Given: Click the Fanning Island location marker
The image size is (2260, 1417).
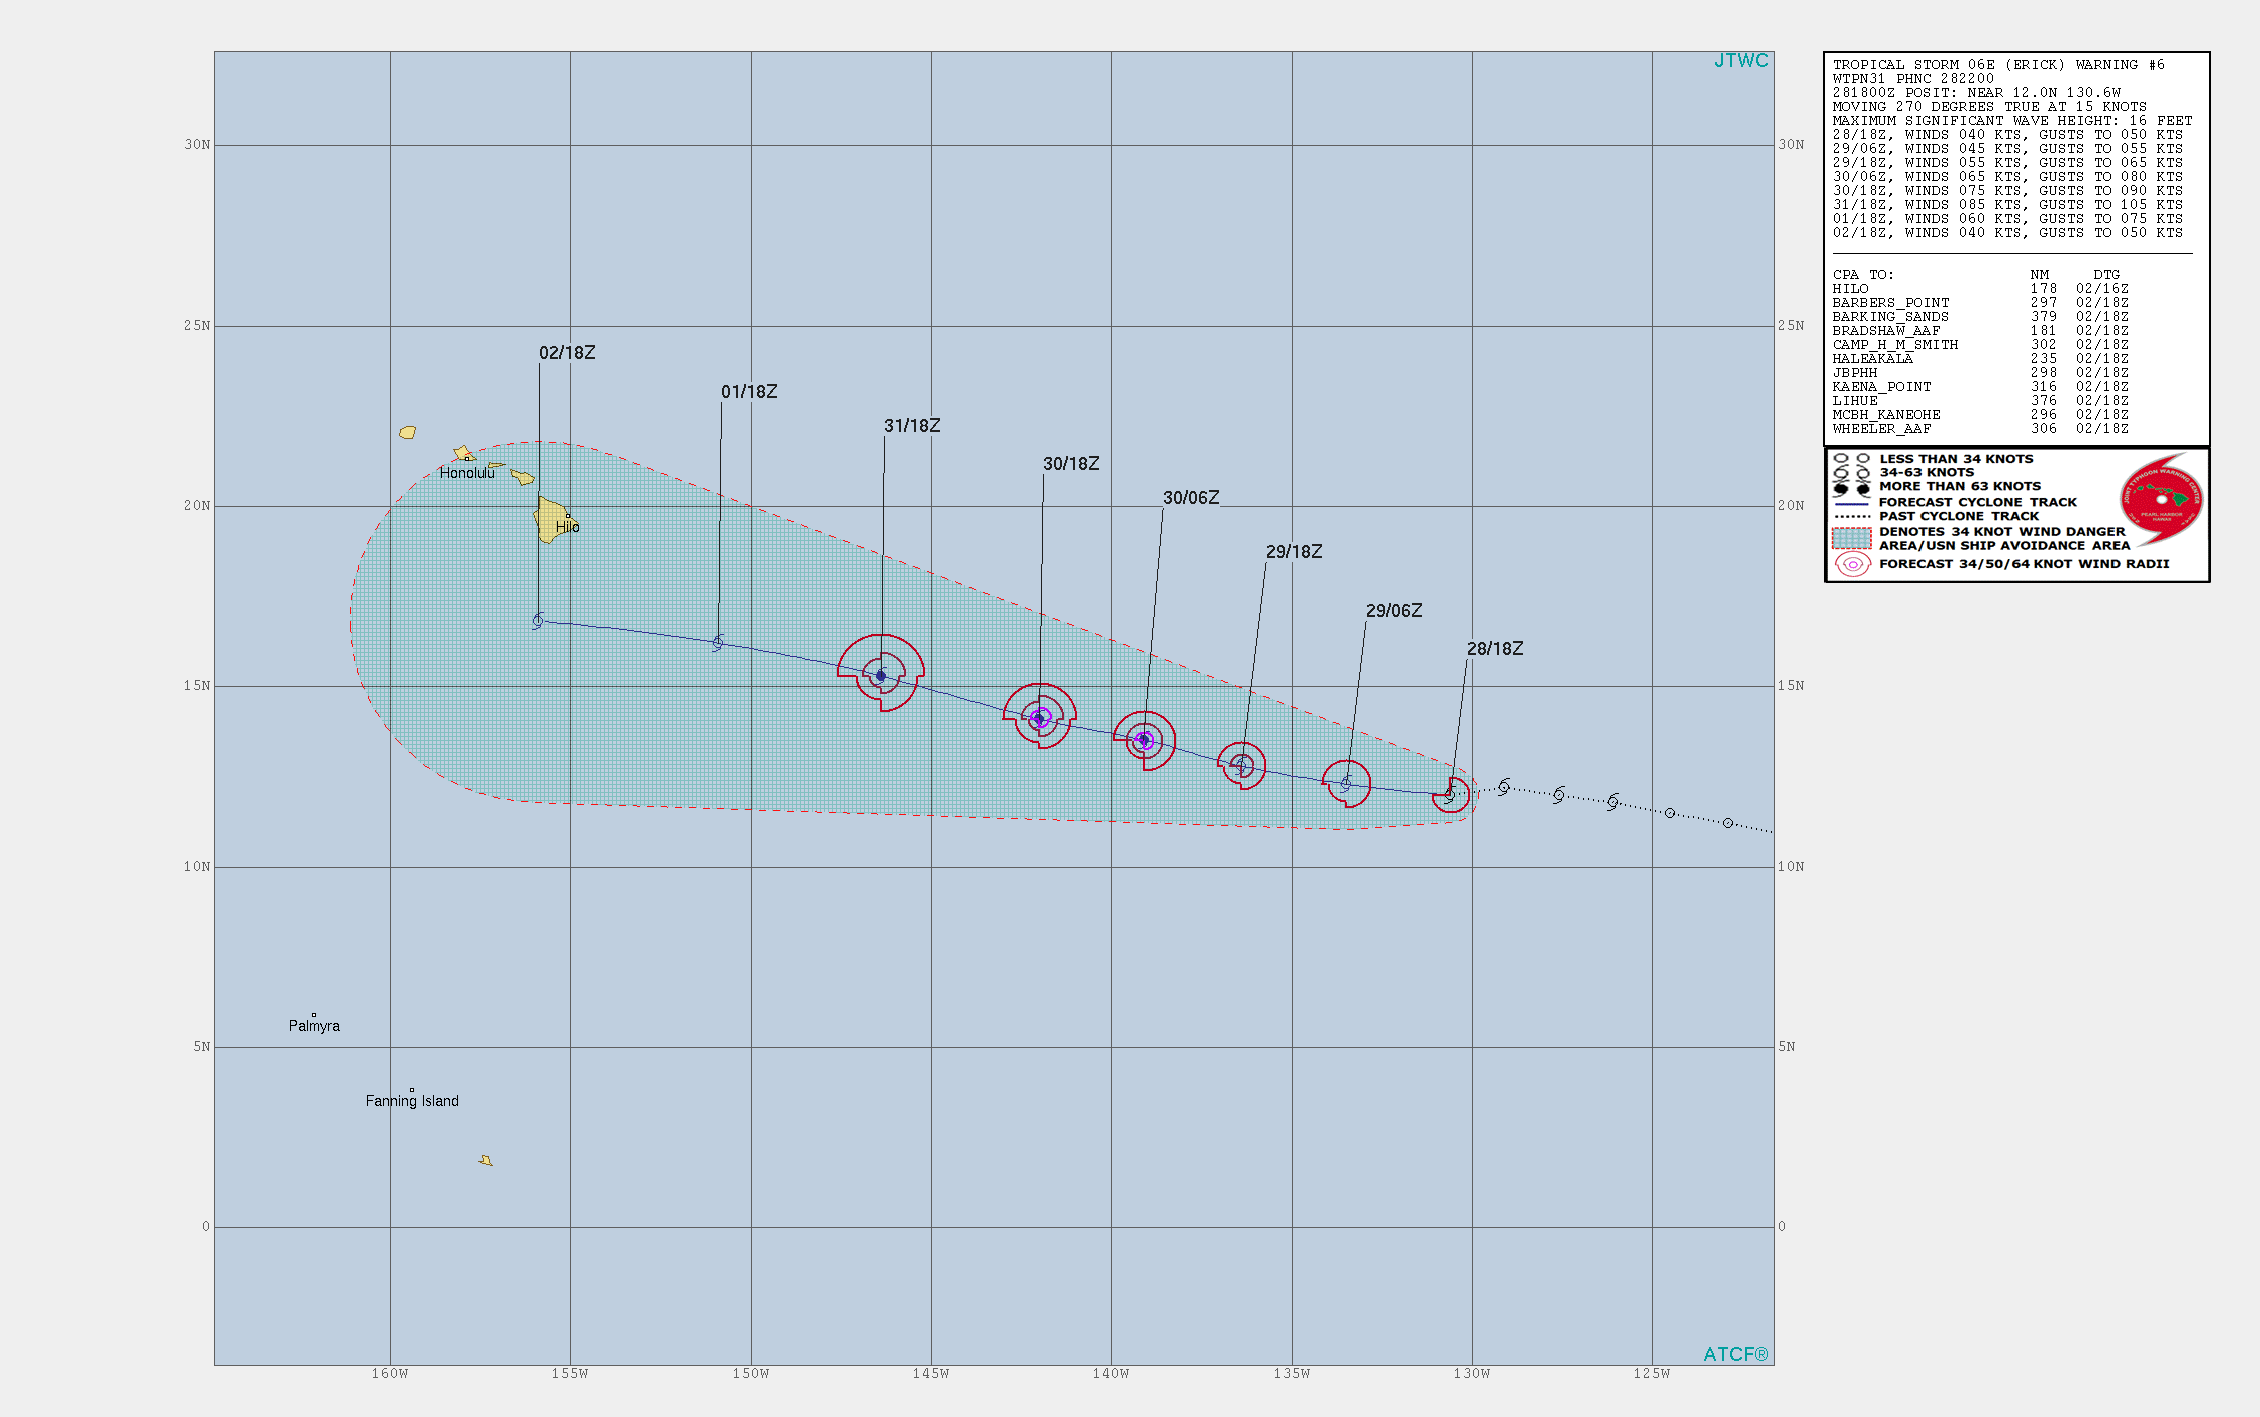Looking at the screenshot, I should (x=411, y=1090).
